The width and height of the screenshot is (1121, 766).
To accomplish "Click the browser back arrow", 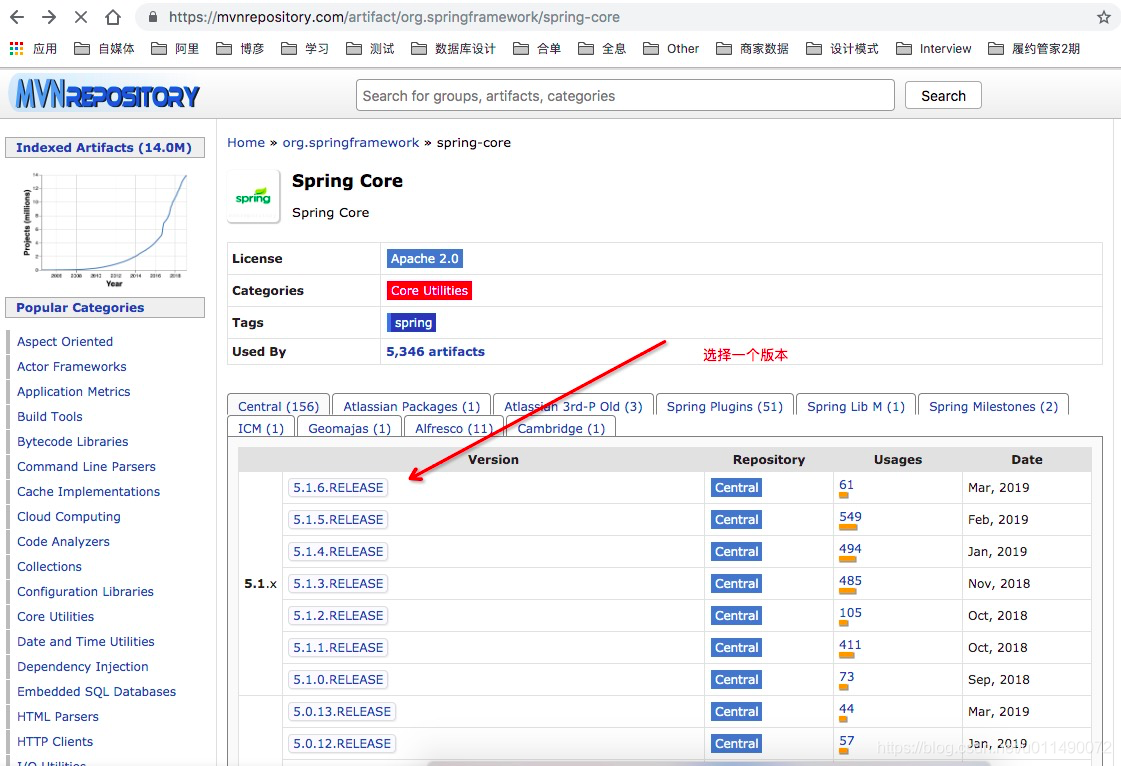I will pyautogui.click(x=17, y=17).
